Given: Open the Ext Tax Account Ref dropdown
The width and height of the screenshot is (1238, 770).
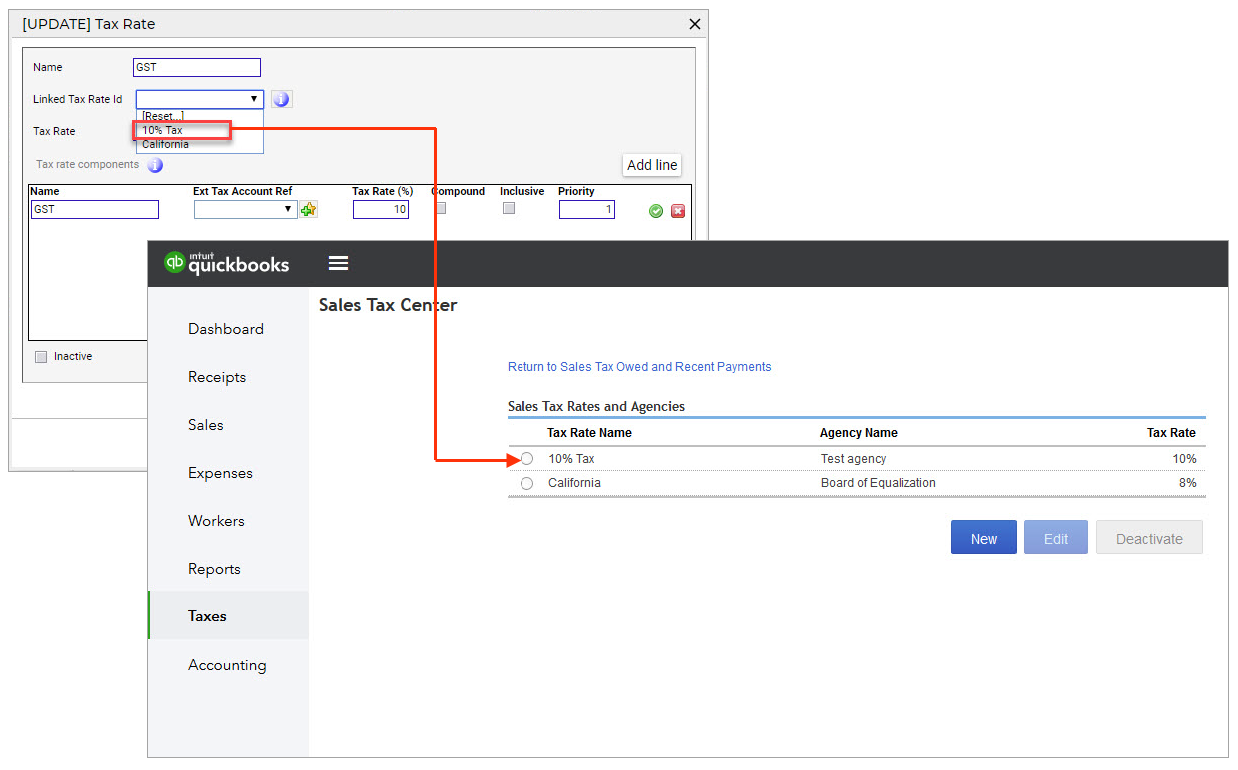Looking at the screenshot, I should pyautogui.click(x=246, y=209).
